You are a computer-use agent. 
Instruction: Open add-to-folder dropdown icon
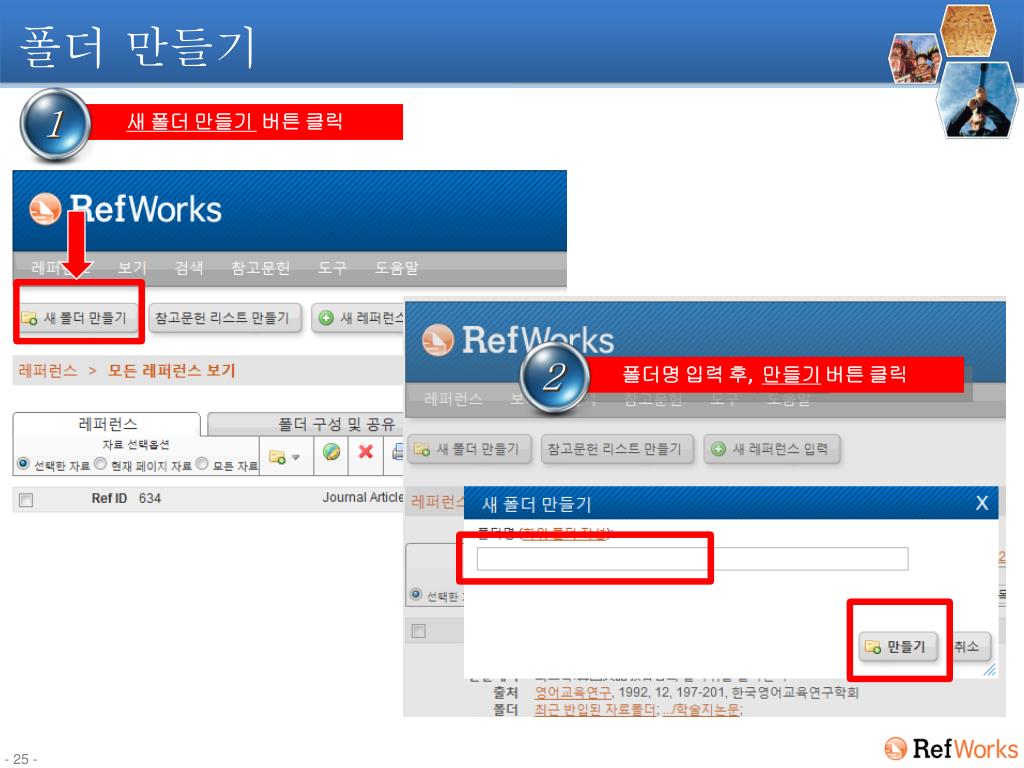pos(285,456)
